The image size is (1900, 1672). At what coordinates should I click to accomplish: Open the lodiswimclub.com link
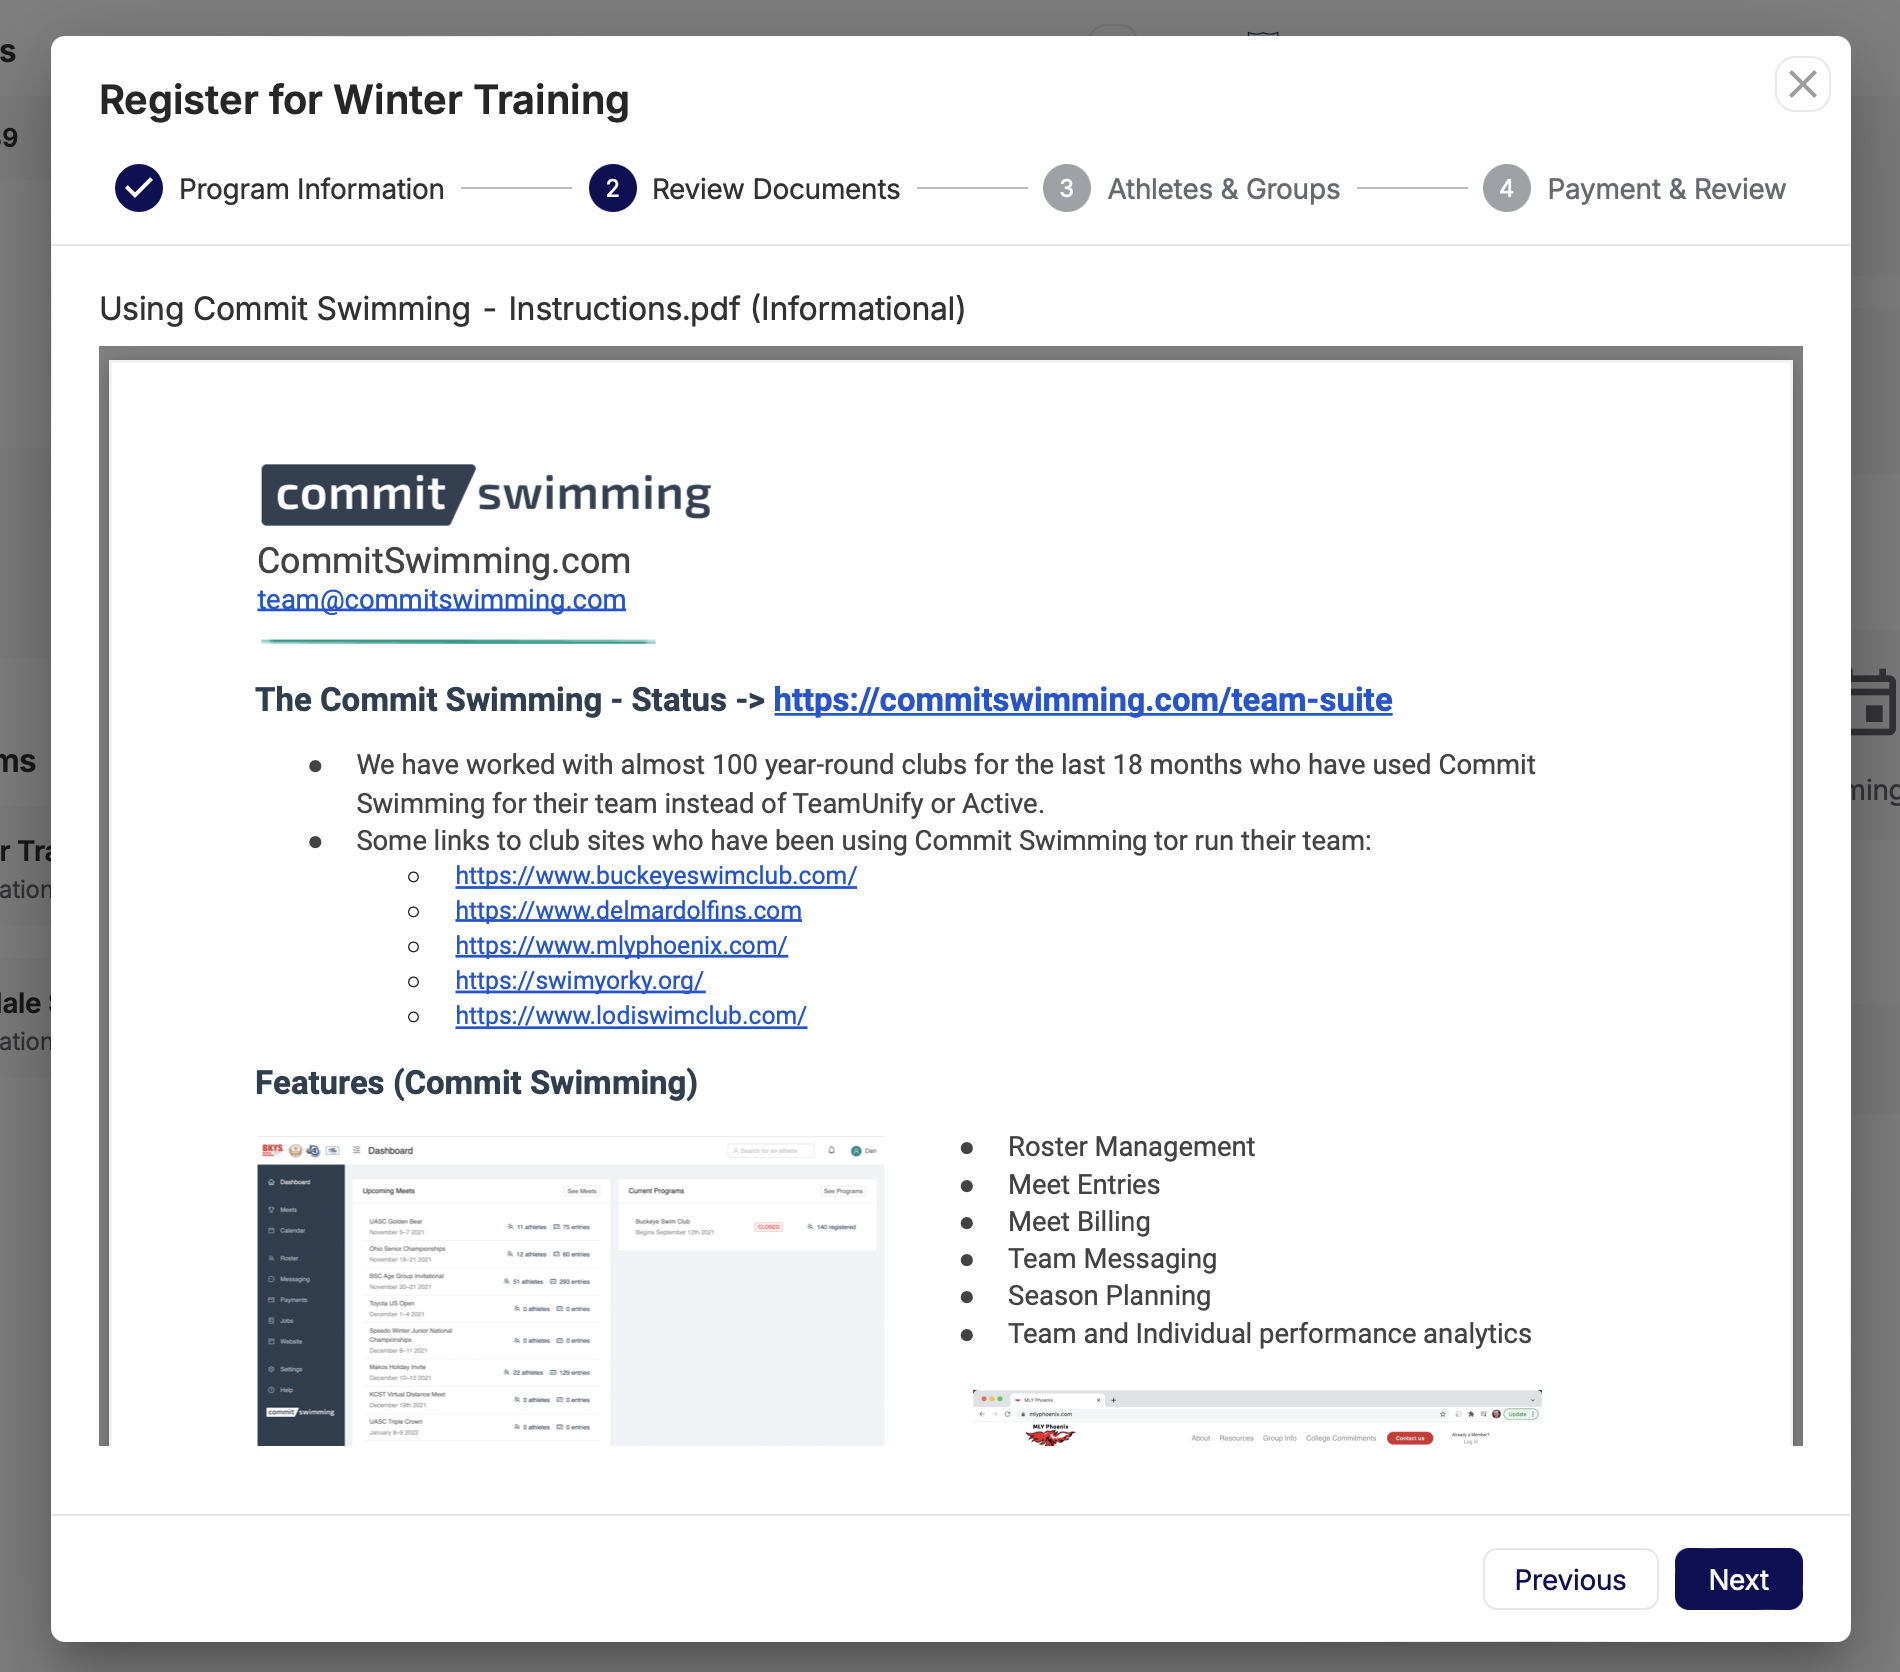pos(631,1015)
